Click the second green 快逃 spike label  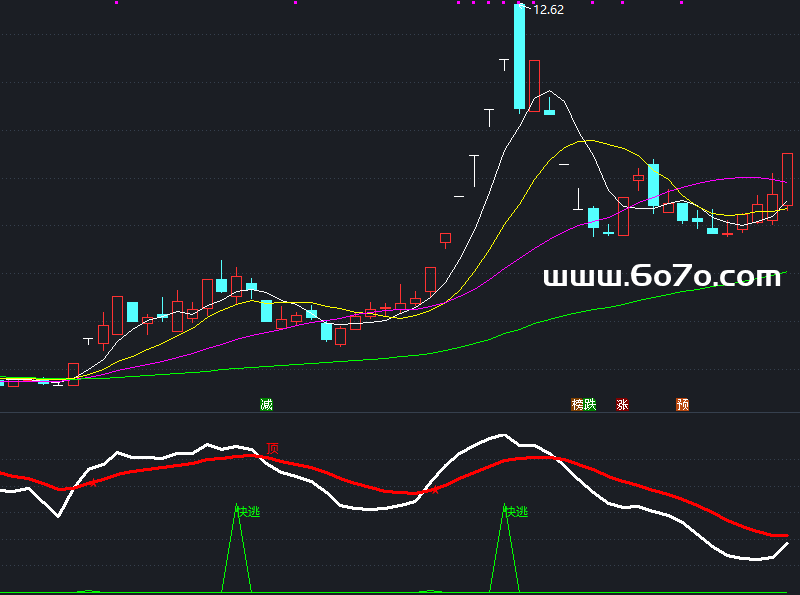tap(515, 512)
